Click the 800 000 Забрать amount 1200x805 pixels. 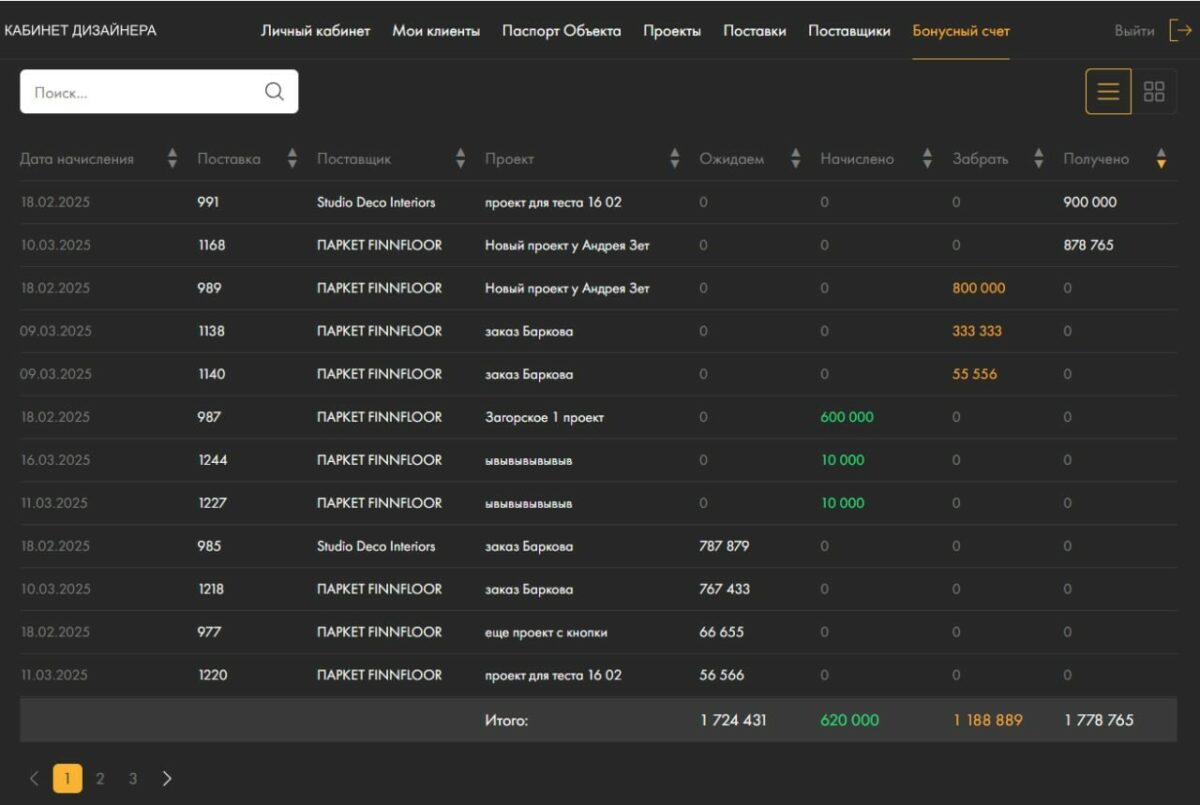[x=979, y=288]
